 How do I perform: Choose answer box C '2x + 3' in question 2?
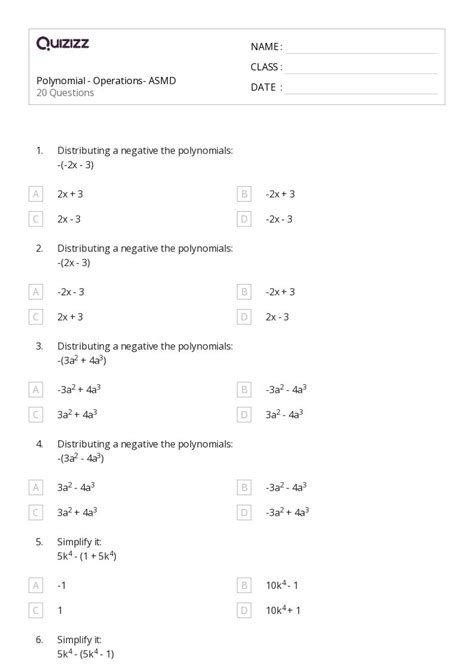[x=36, y=317]
